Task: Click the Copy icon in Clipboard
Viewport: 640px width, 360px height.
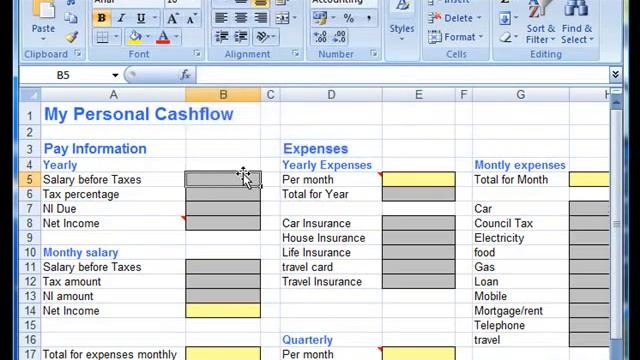Action: [x=71, y=18]
